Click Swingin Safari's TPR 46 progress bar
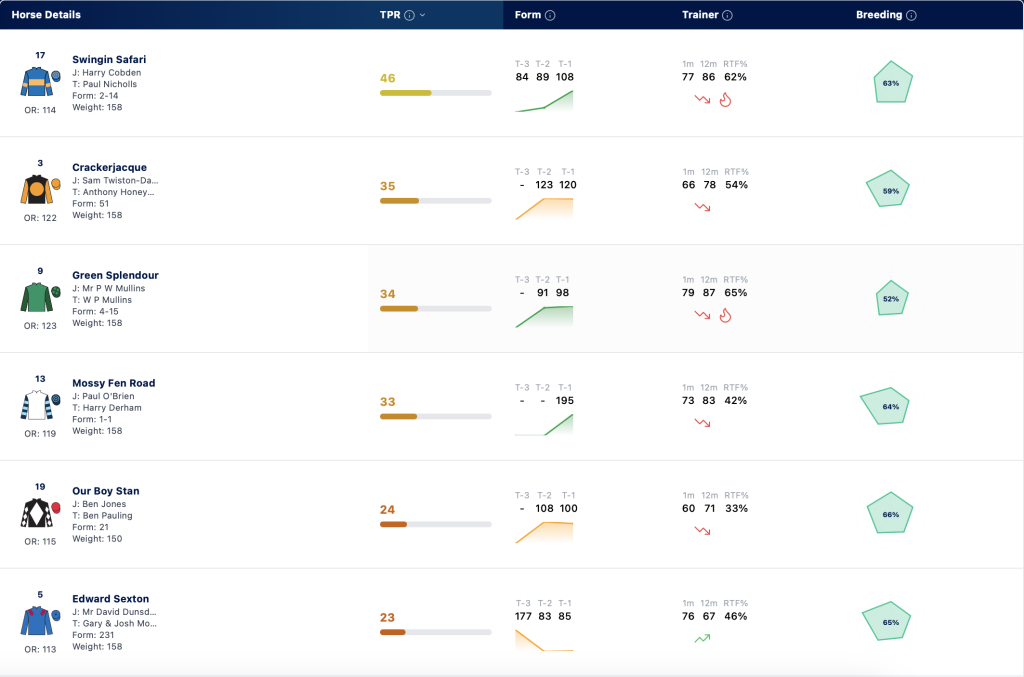Screen dimensions: 1024x677 436,93
